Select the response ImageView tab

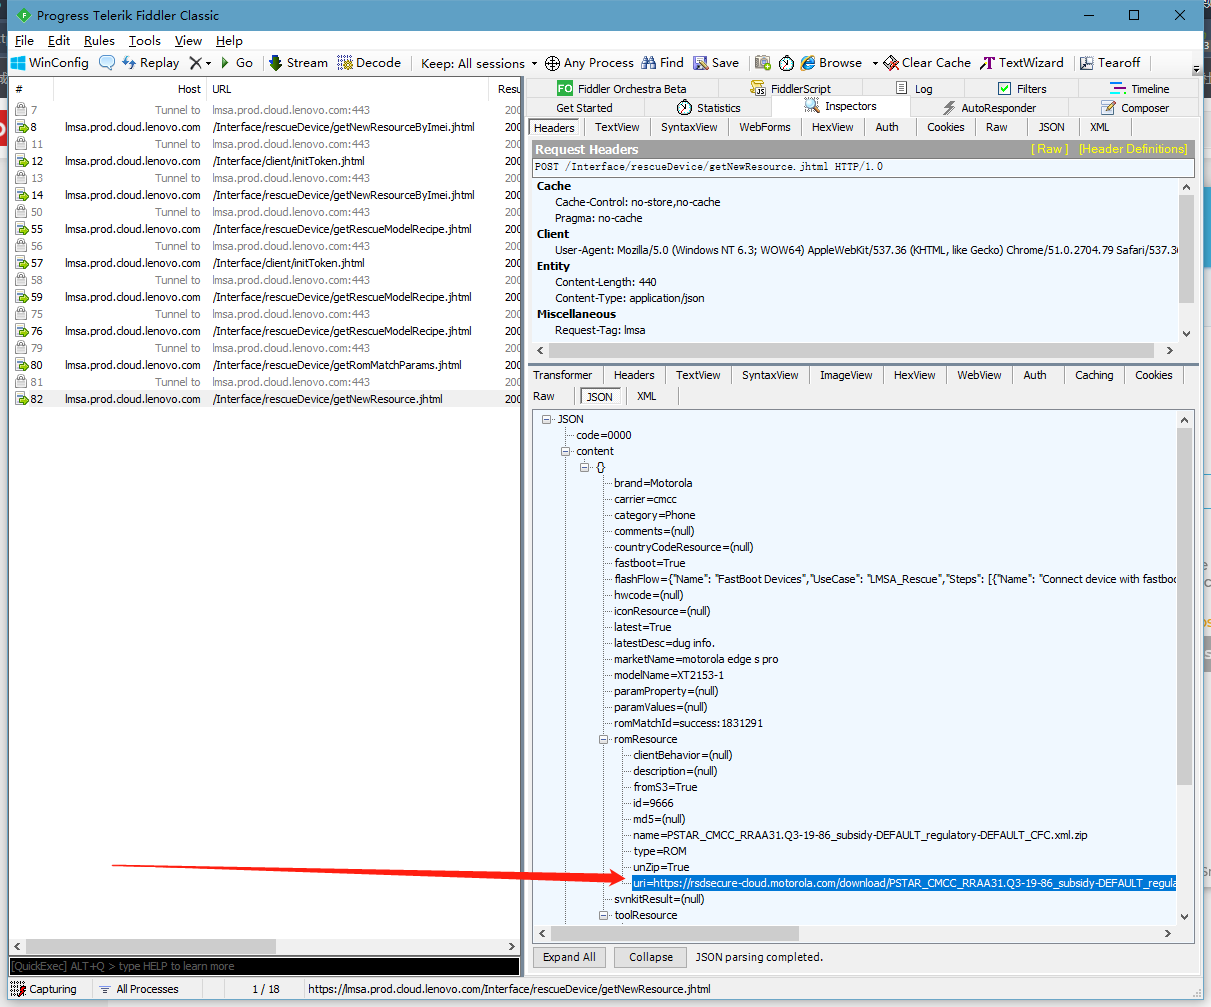[x=846, y=375]
